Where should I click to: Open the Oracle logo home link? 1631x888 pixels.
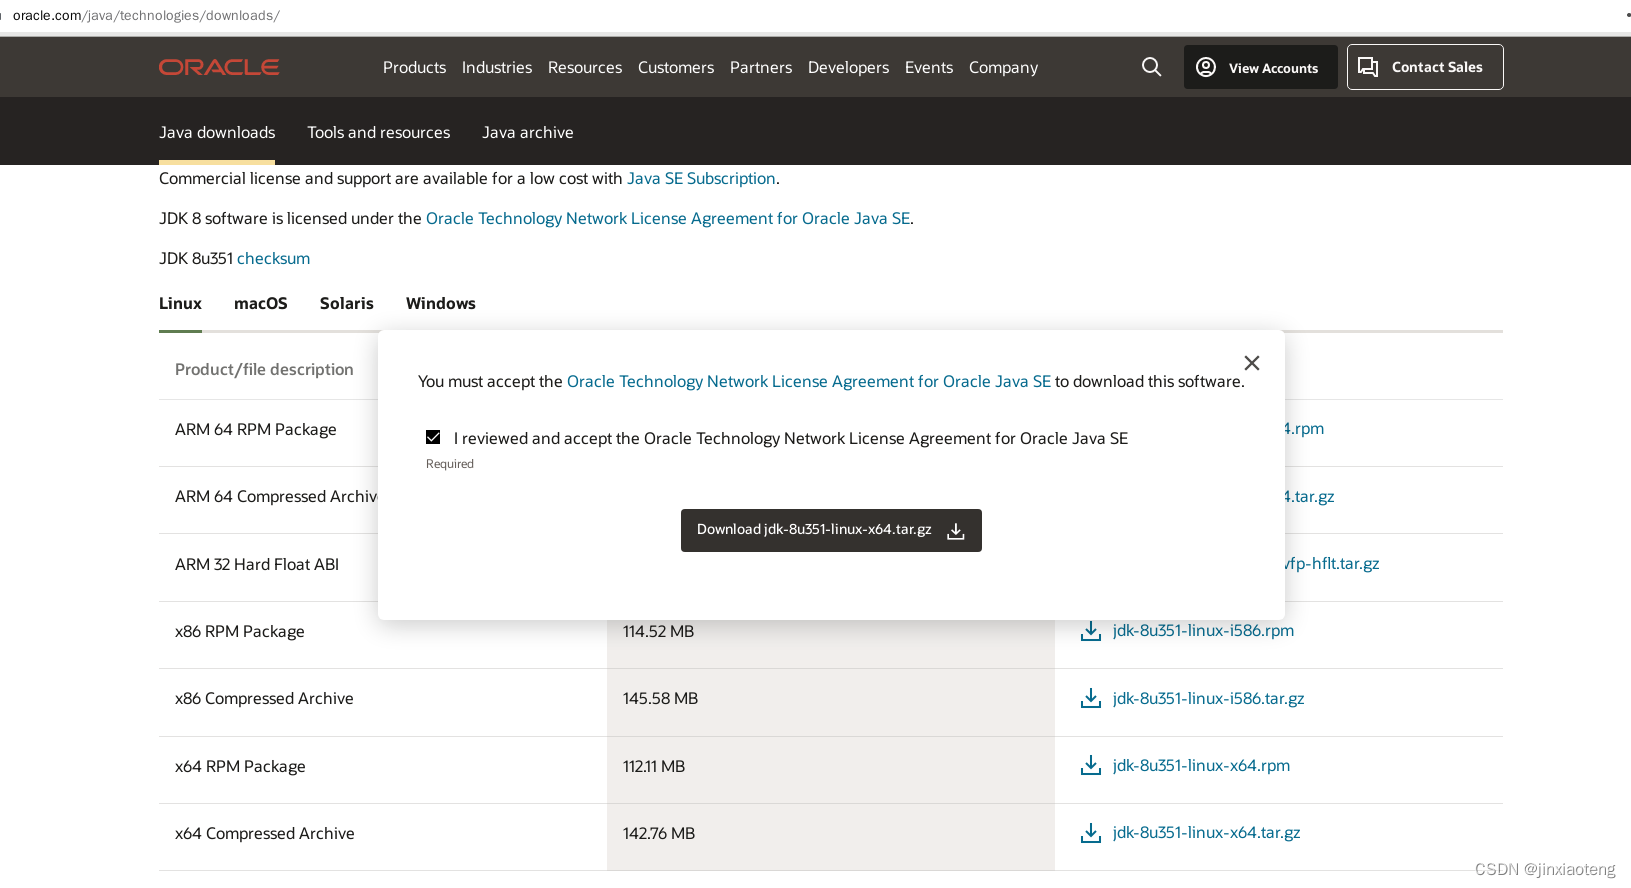pos(219,67)
